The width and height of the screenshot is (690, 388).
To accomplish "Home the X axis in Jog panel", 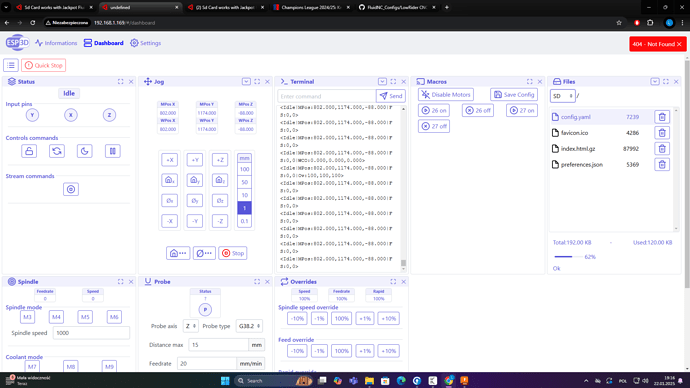I will click(x=169, y=180).
